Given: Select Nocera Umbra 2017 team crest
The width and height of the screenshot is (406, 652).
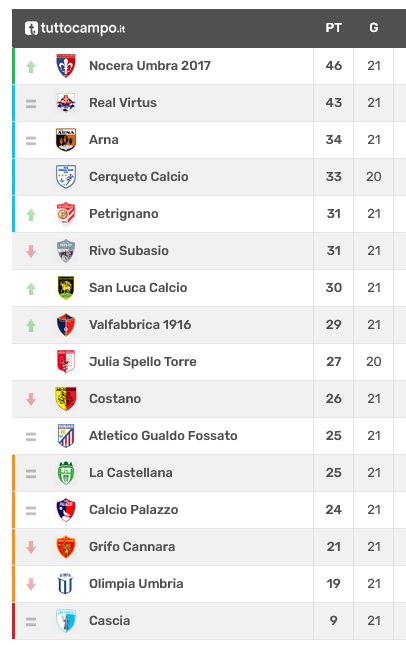Looking at the screenshot, I should point(66,66).
